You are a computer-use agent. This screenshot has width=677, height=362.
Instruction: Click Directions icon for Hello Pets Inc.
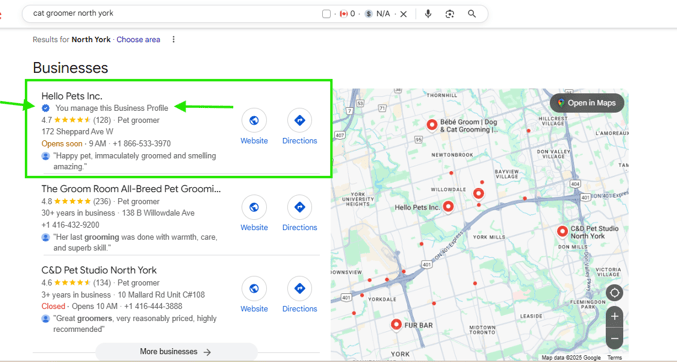(300, 120)
